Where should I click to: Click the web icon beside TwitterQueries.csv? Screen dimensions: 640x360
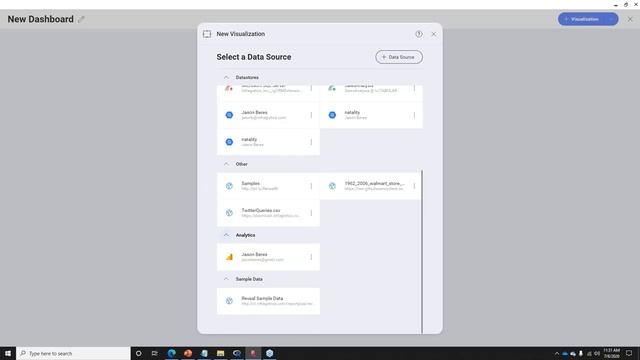pos(229,213)
